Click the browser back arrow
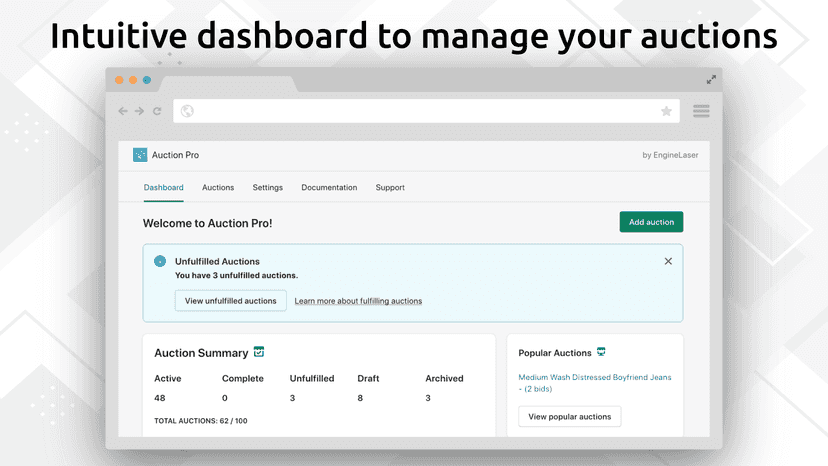Viewport: 828px width, 466px height. point(123,111)
